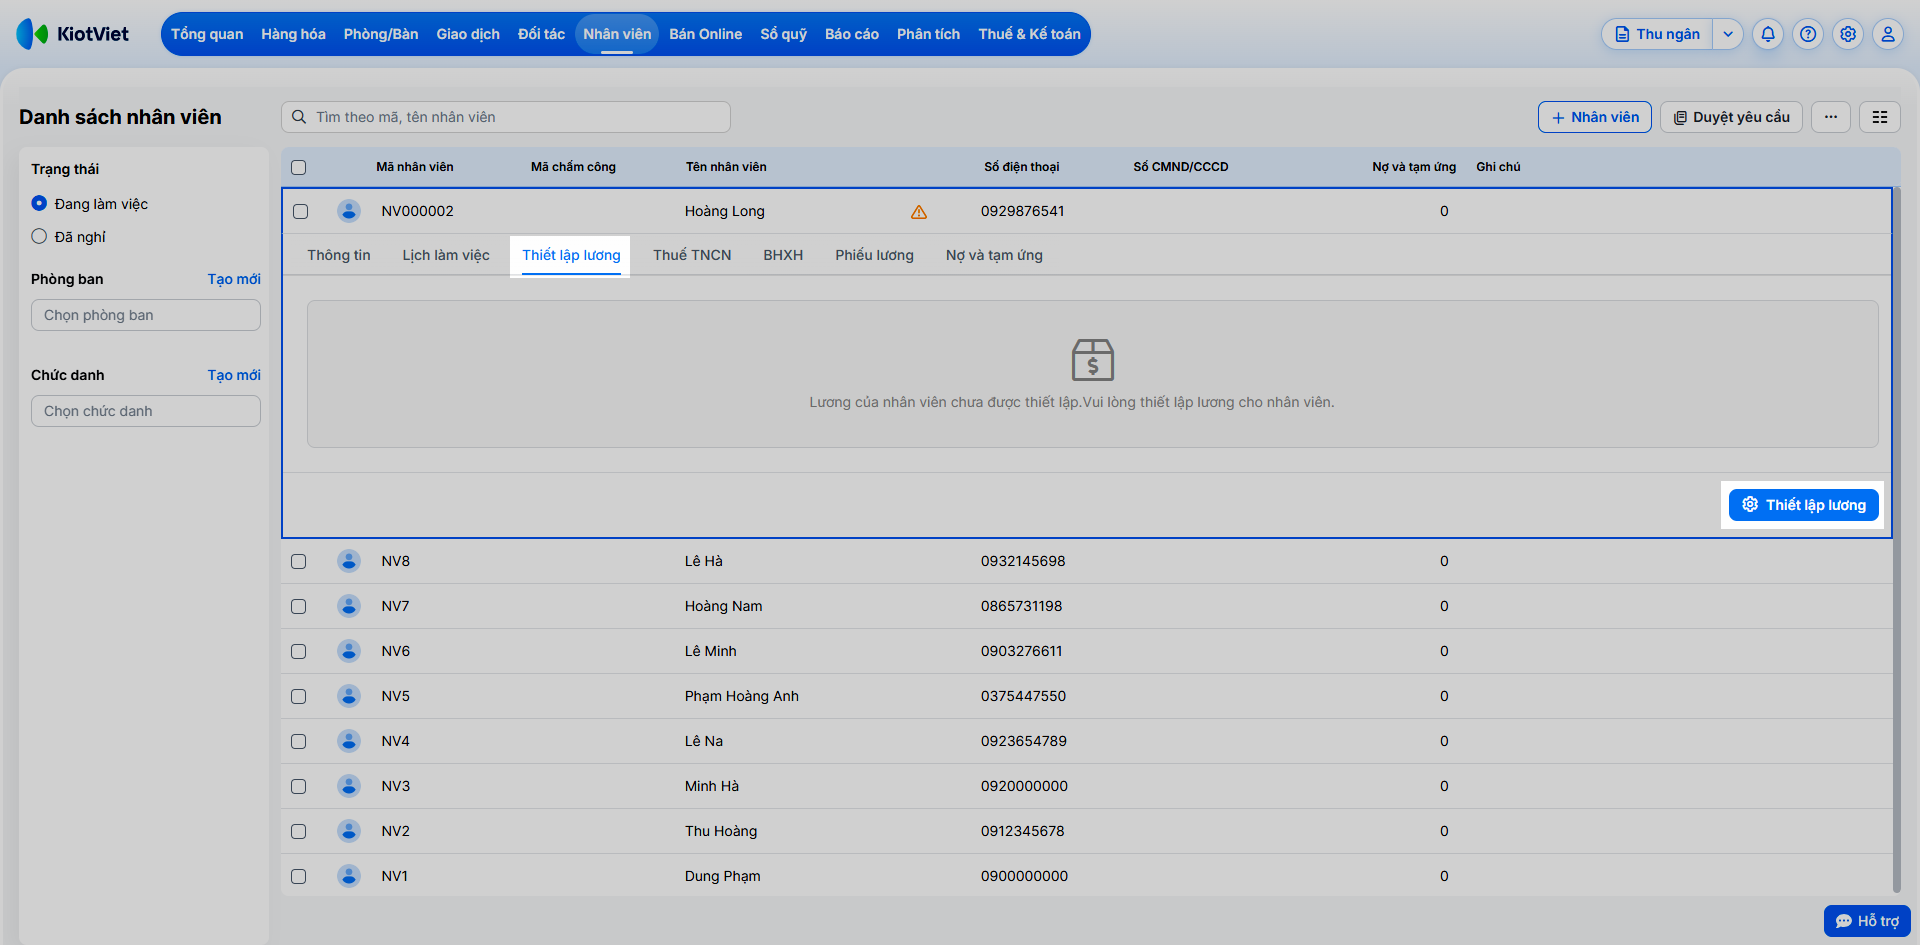Screen dimensions: 1920x945
Task: Open the Tổng quan menu
Action: coord(207,34)
